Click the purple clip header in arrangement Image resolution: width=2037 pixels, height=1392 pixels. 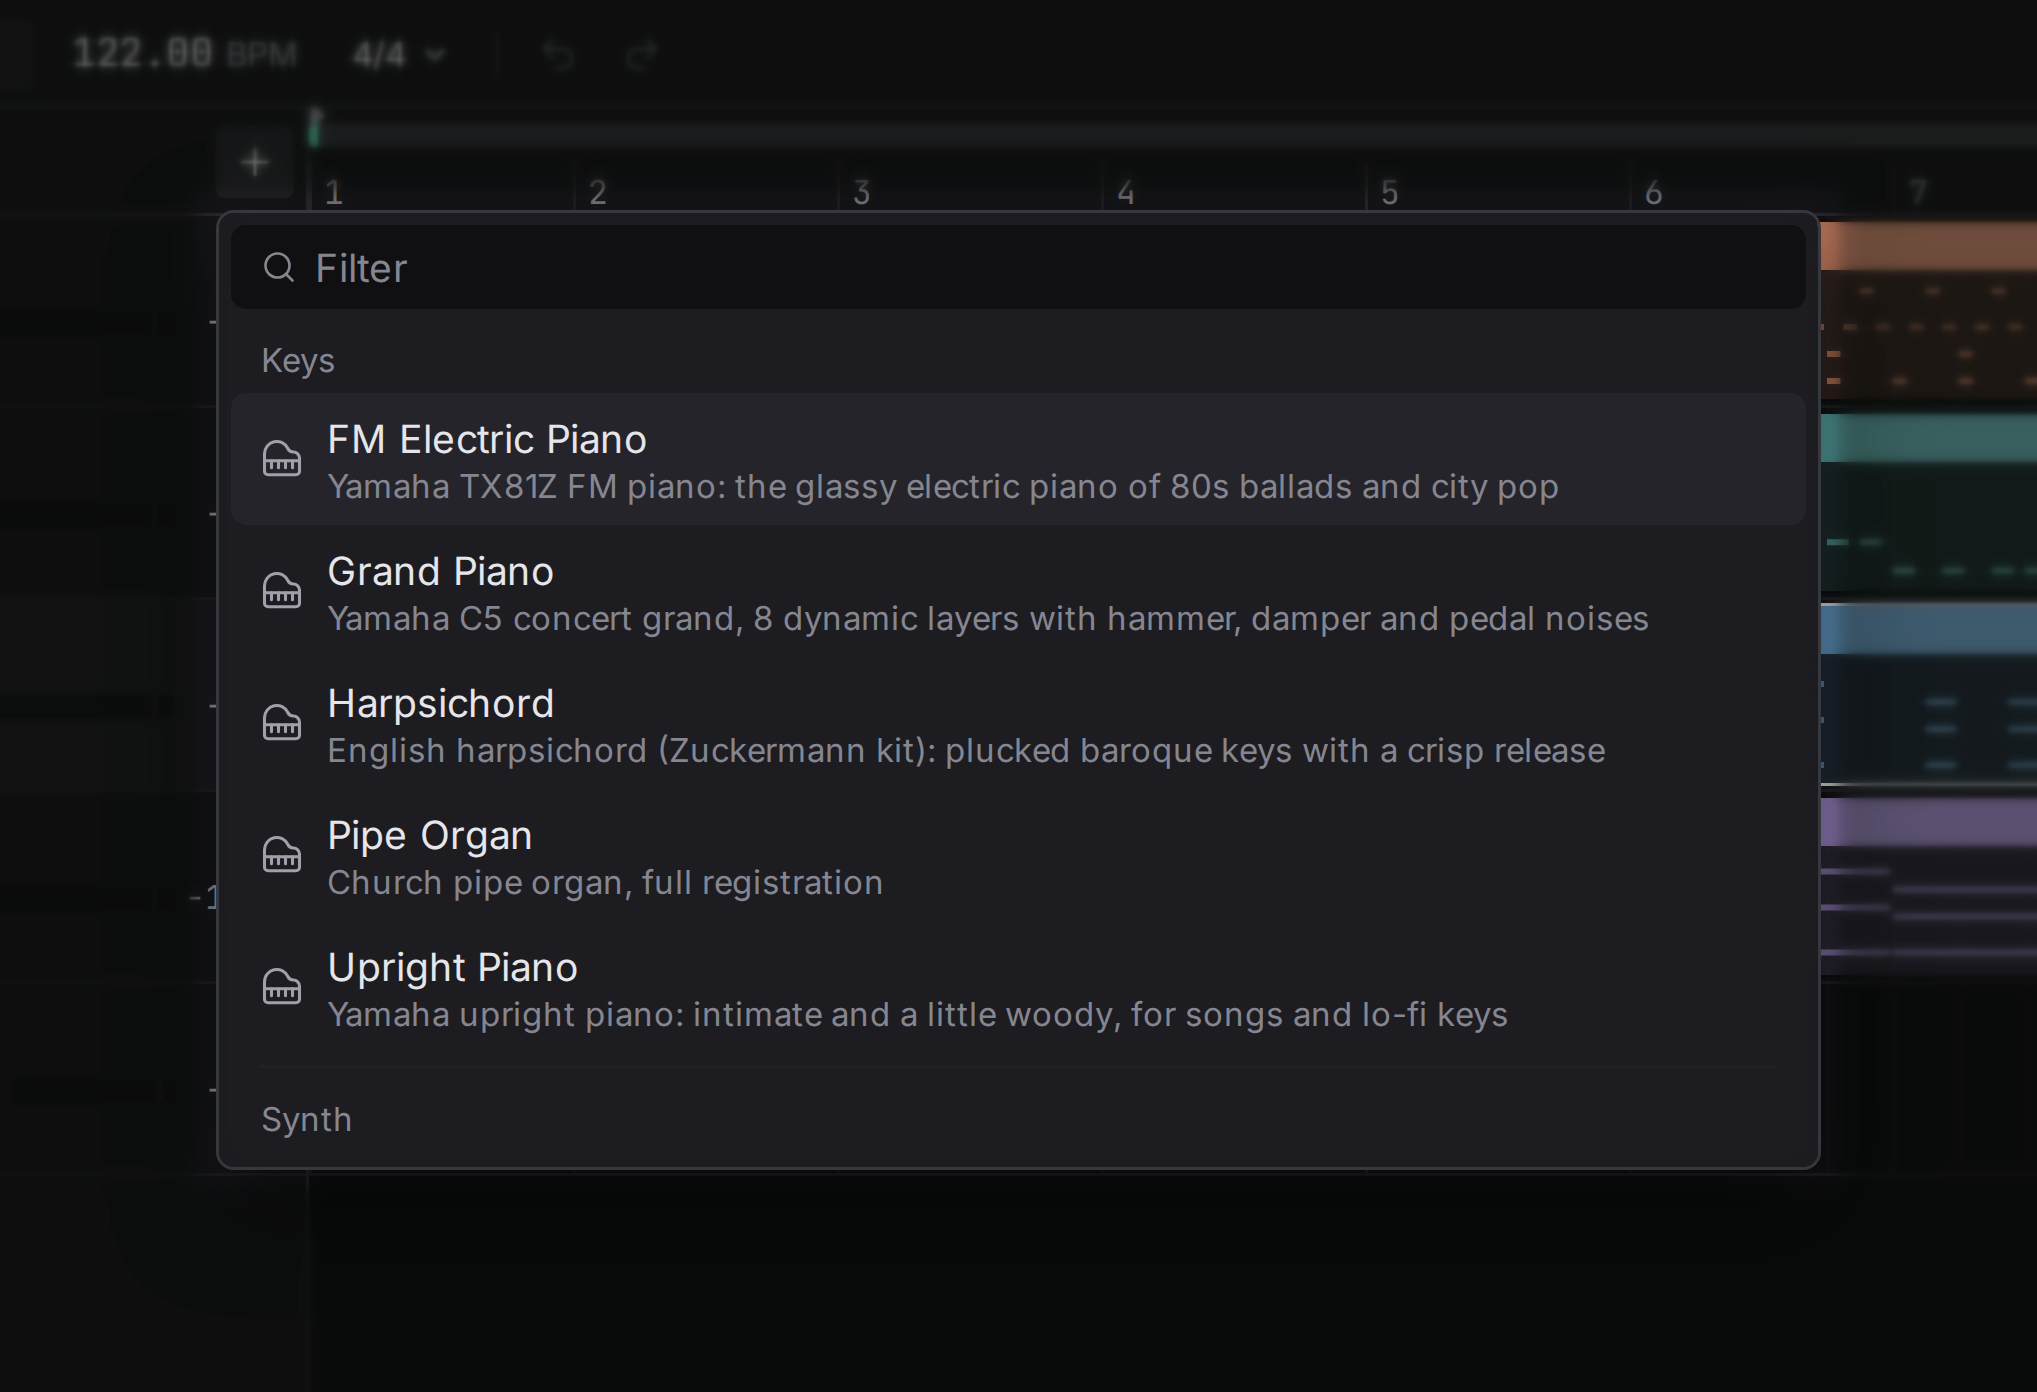coord(1928,823)
